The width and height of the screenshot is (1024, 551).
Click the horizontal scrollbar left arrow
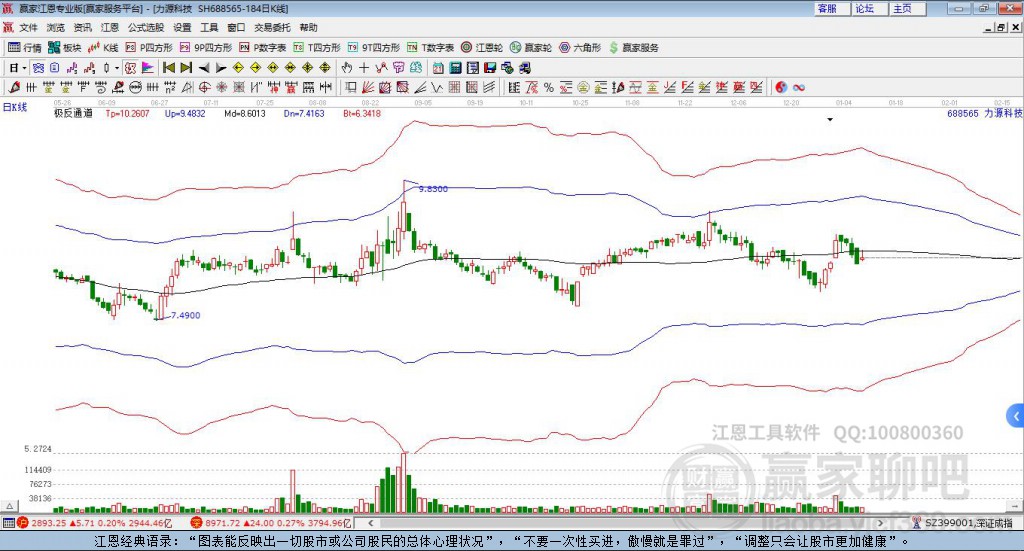pyautogui.click(x=371, y=523)
